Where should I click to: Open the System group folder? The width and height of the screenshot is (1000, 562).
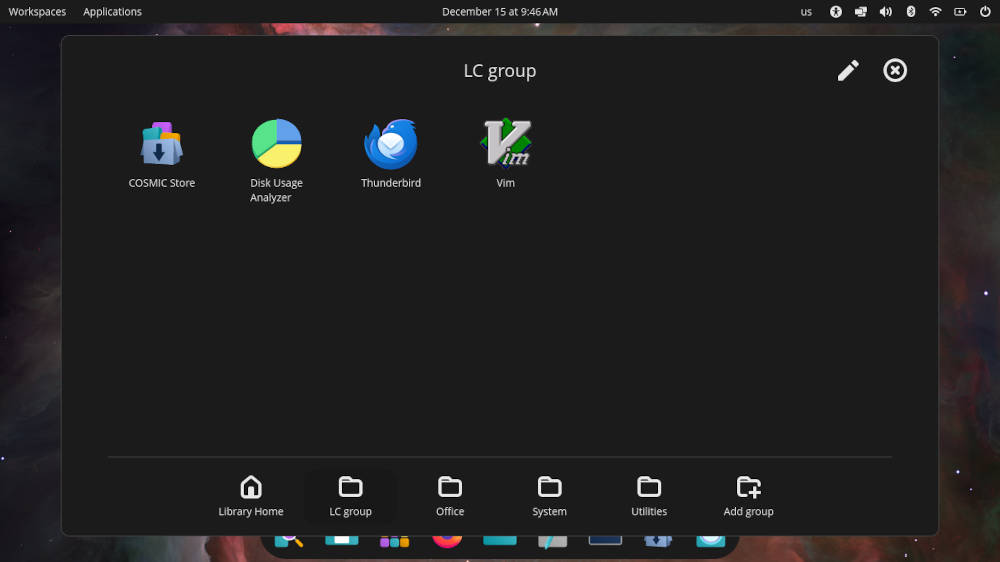click(549, 496)
